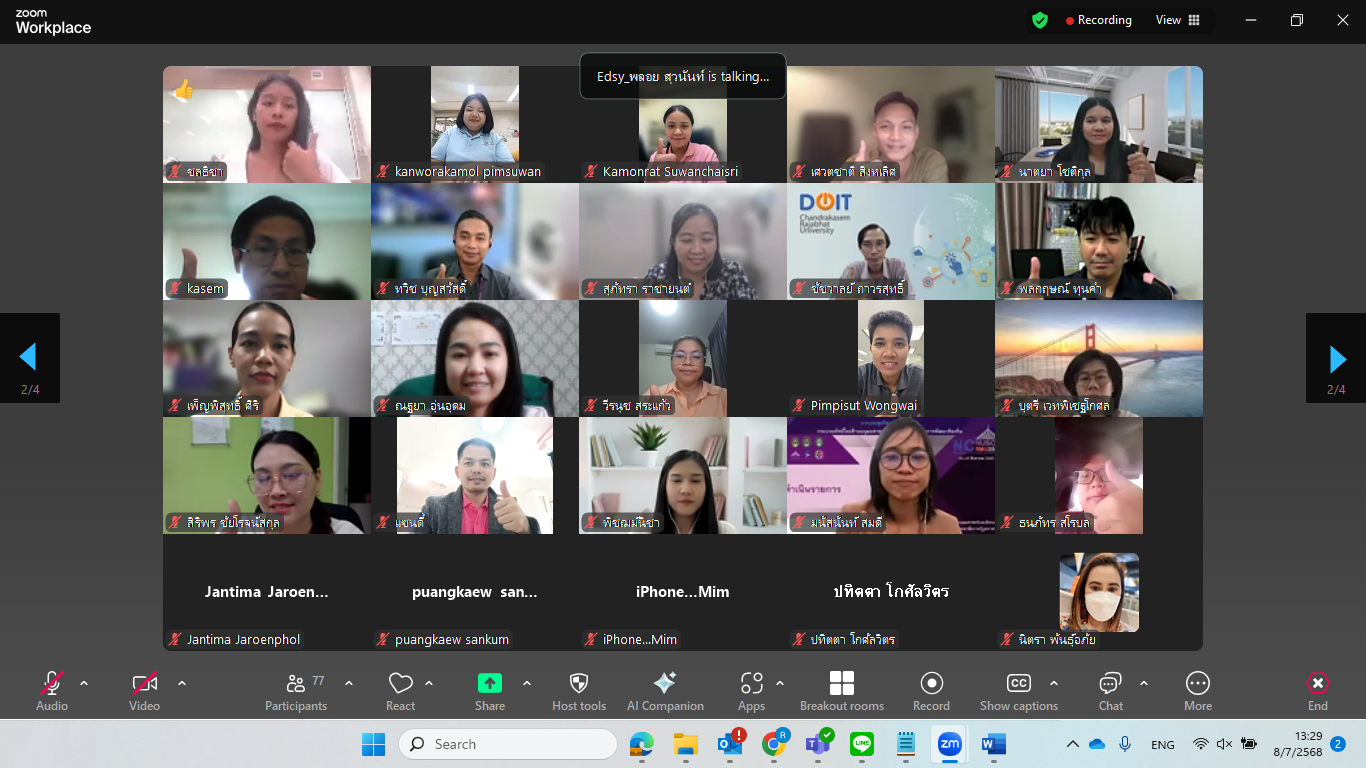Expand the arrow next to Chat
This screenshot has width=1366, height=768.
1144,683
